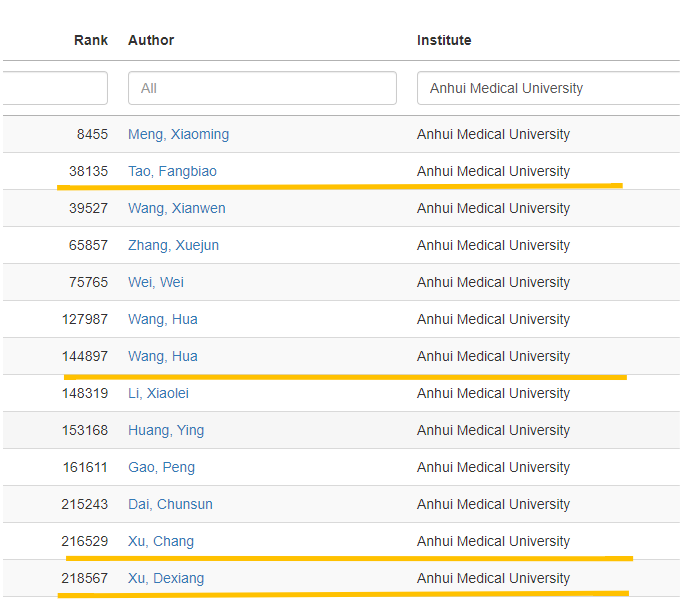This screenshot has width=680, height=599.
Task: Click the Wang, Xianwen author link
Action: point(176,208)
